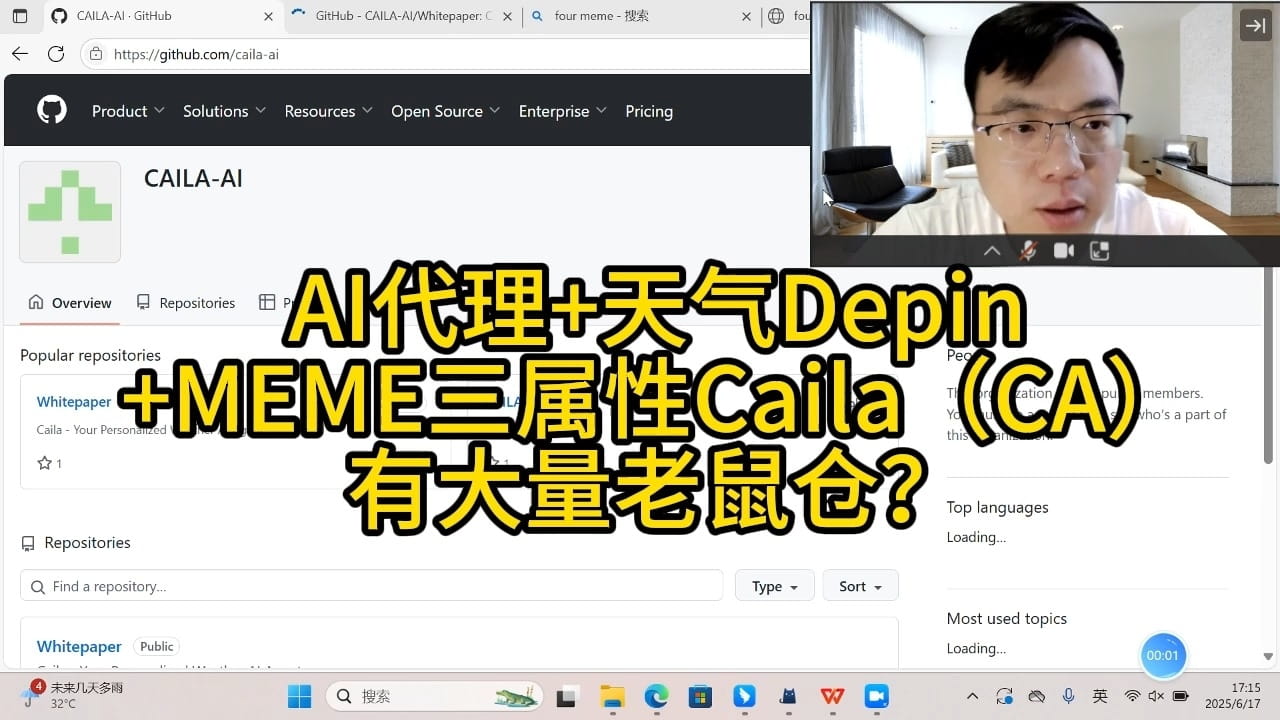Click the 'Find a repository' search field
Viewport: 1280px width, 720px height.
tap(370, 586)
